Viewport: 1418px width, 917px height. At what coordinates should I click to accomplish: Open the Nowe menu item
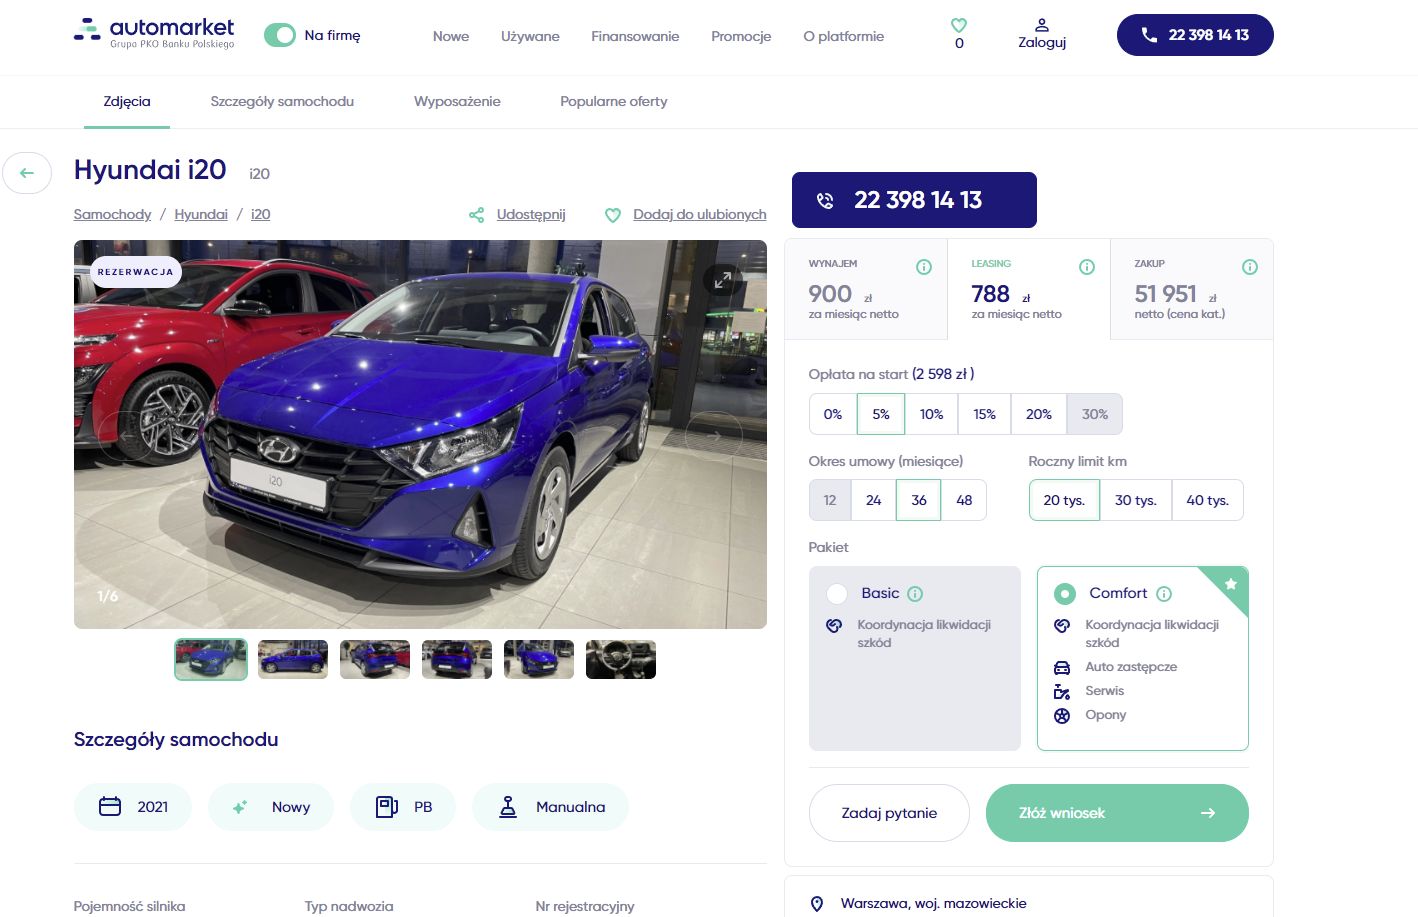pos(451,36)
